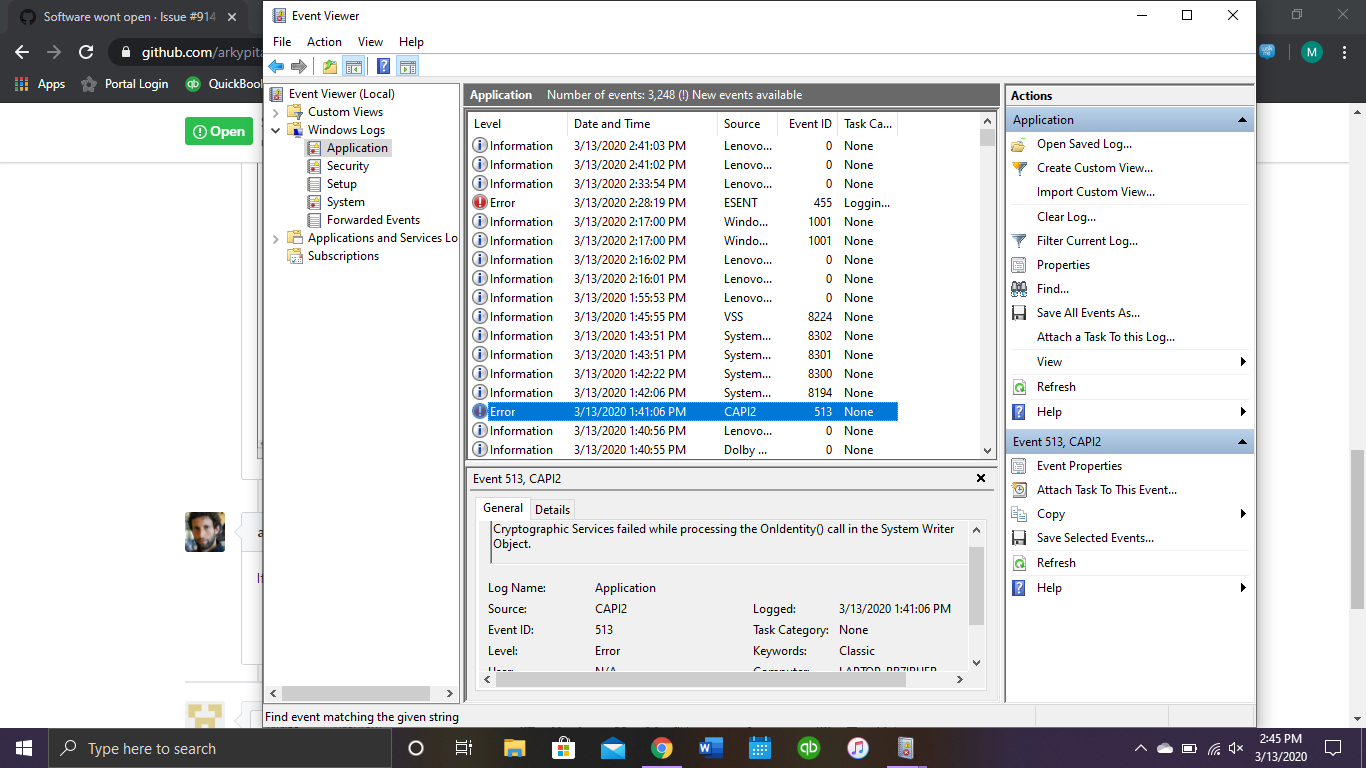The height and width of the screenshot is (768, 1366).
Task: Click the Properties icon in Actions pane
Action: [x=1019, y=265]
